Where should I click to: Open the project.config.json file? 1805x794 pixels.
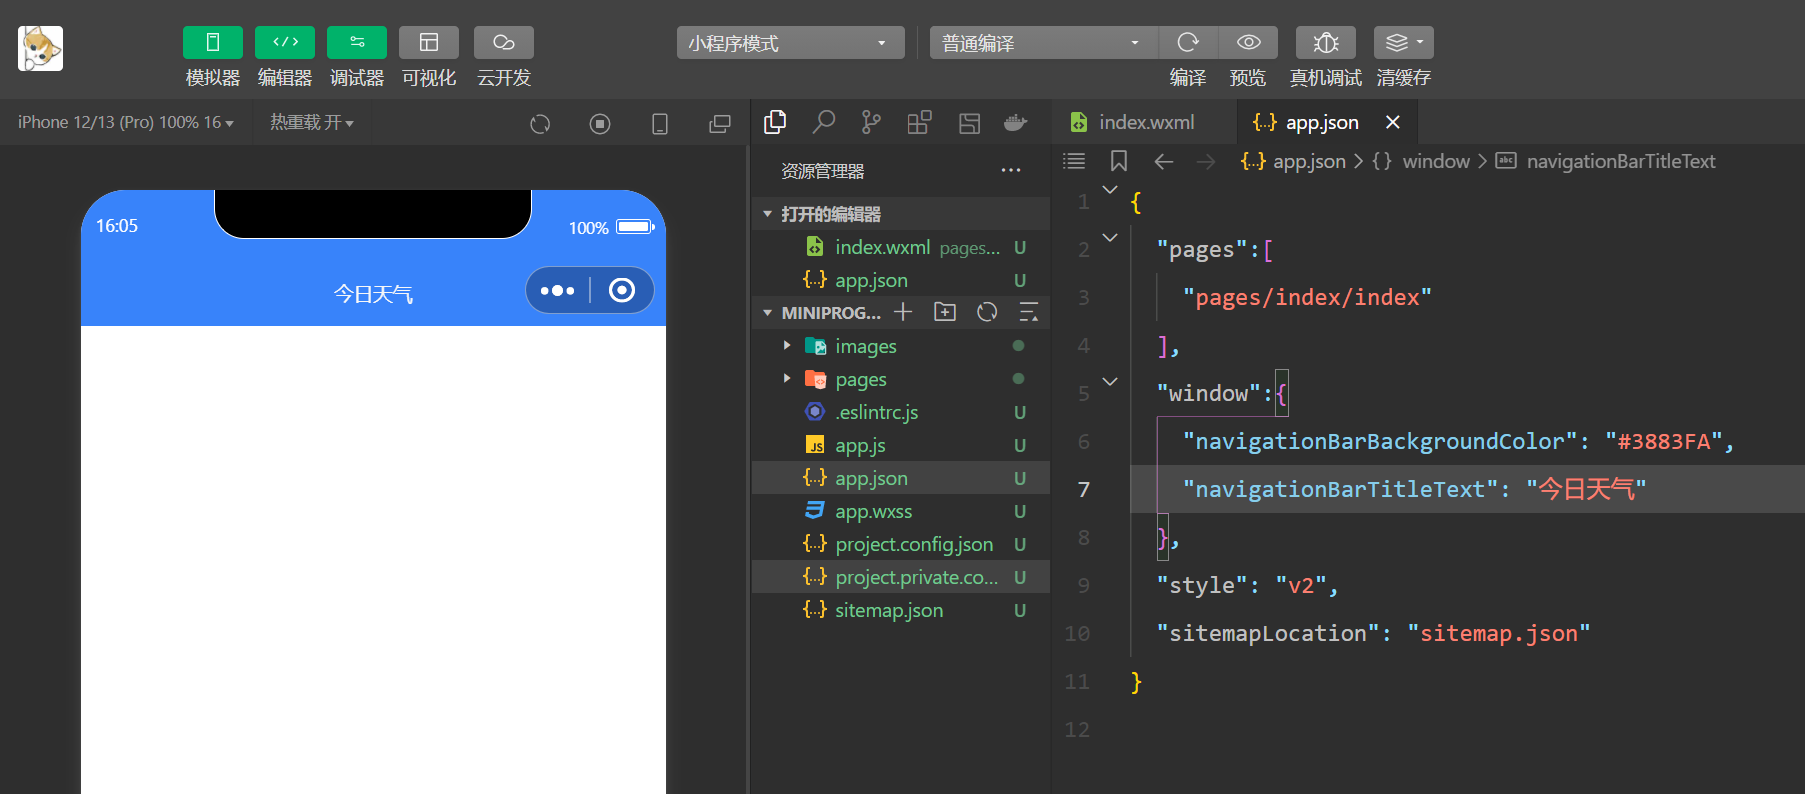click(x=901, y=544)
